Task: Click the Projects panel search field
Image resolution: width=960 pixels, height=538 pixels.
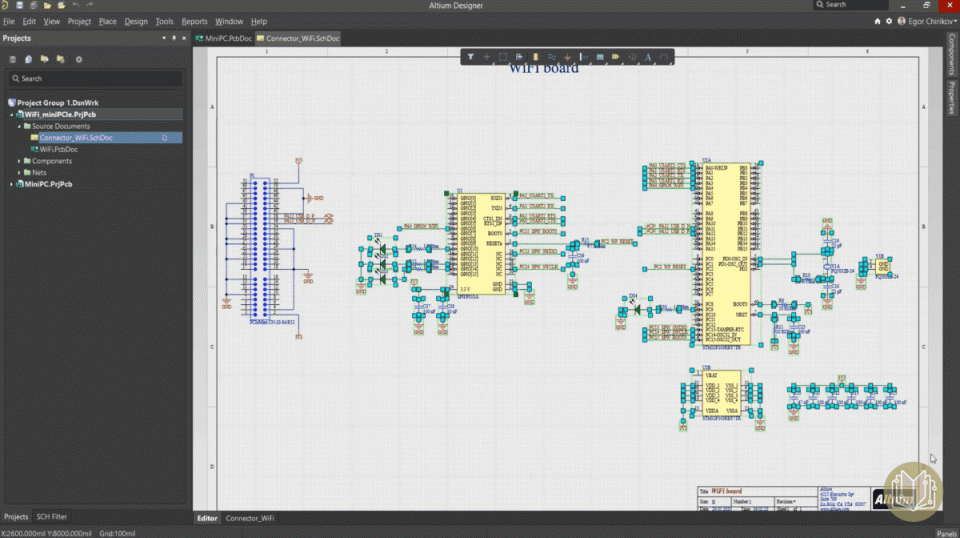Action: click(x=95, y=78)
